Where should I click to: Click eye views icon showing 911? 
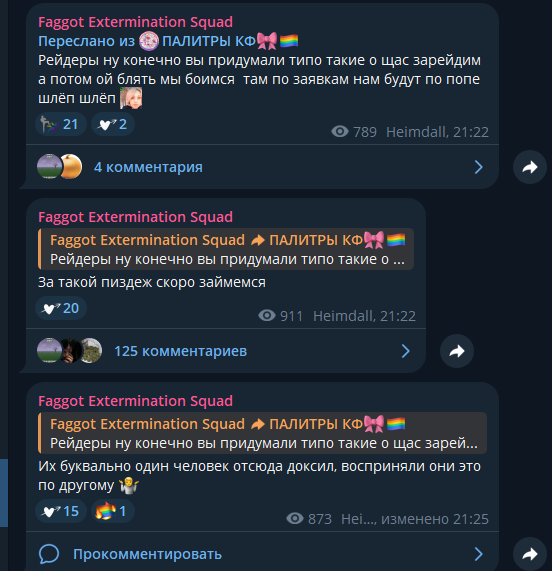tap(267, 315)
